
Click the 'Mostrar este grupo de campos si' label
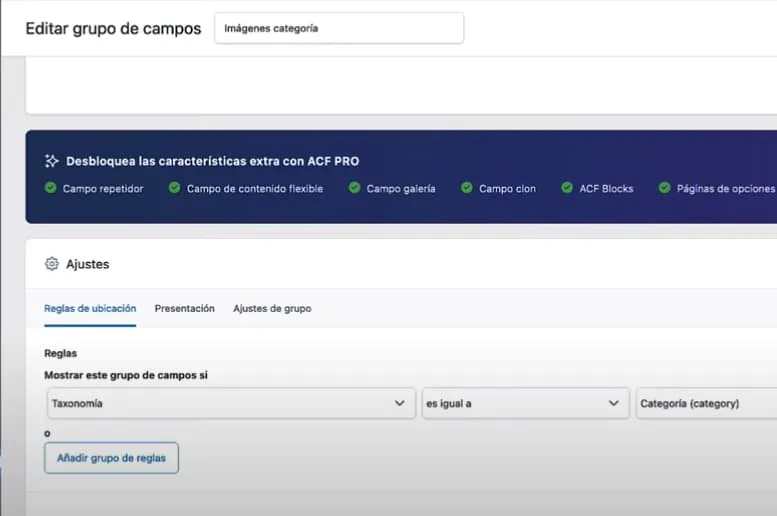(126, 375)
